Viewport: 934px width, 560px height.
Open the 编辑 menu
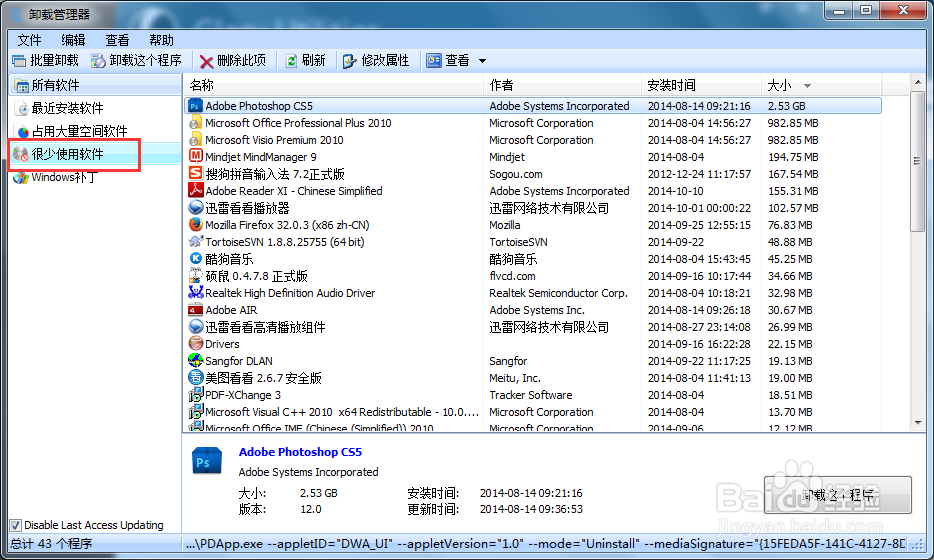(73, 40)
